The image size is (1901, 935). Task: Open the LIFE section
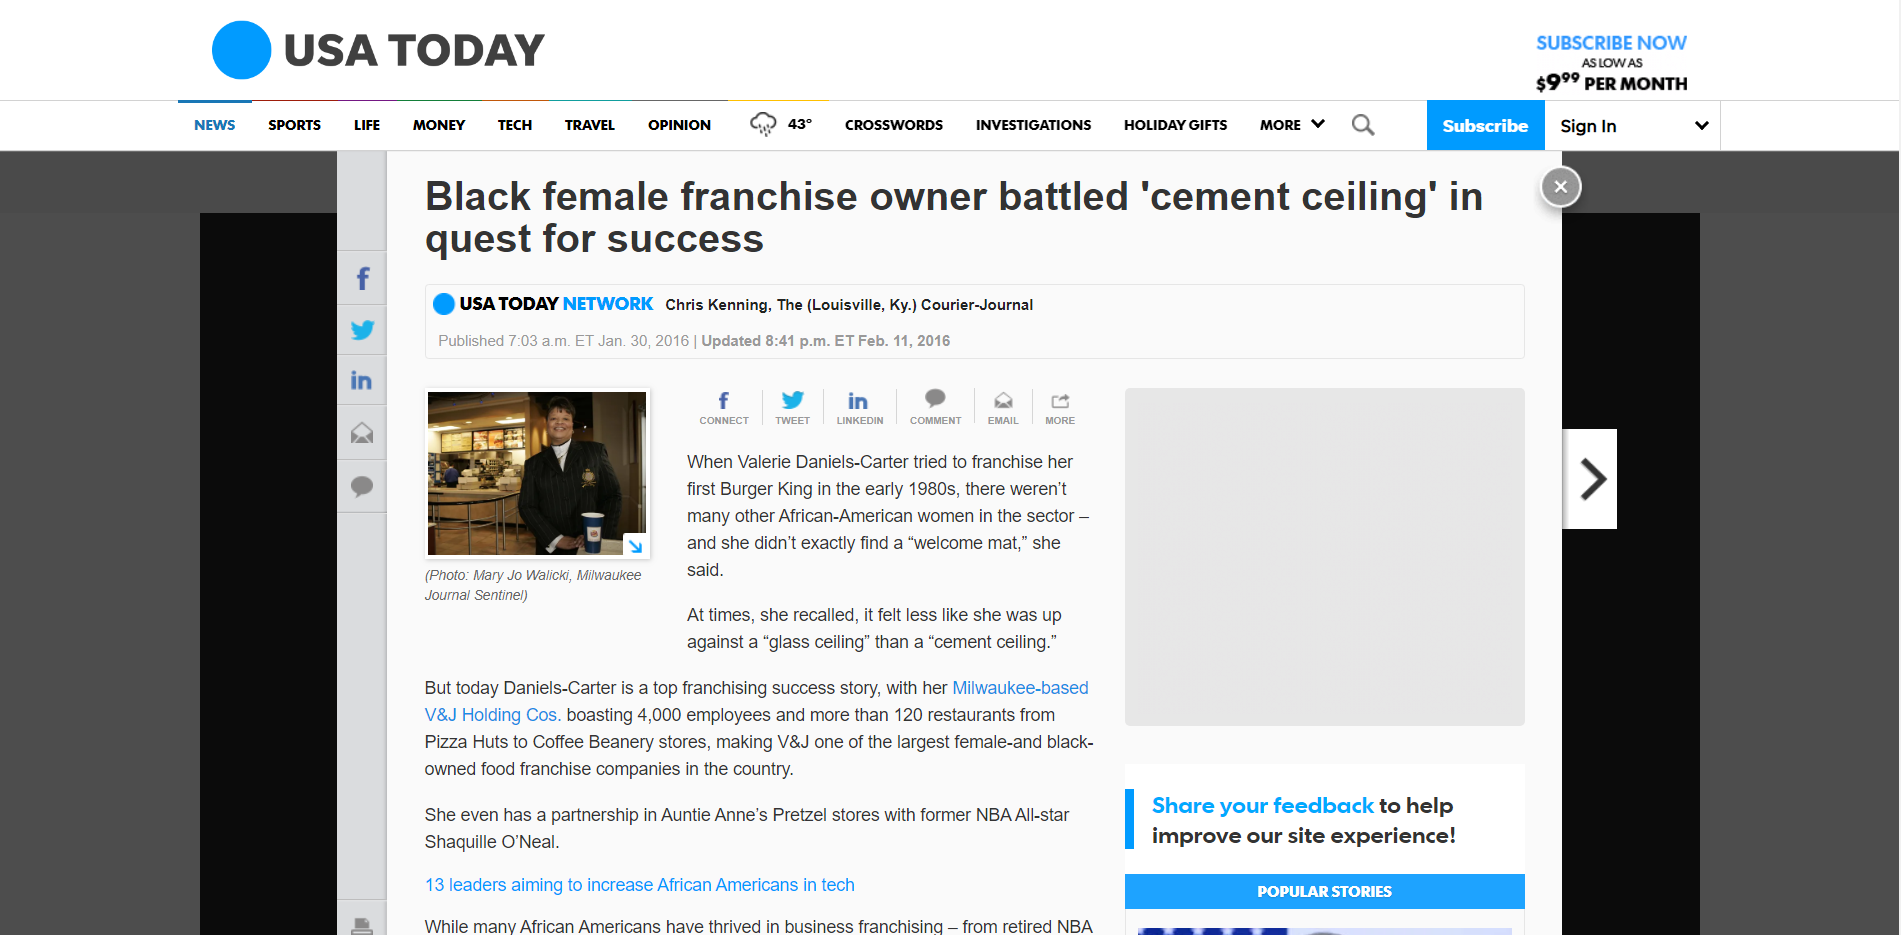[367, 125]
